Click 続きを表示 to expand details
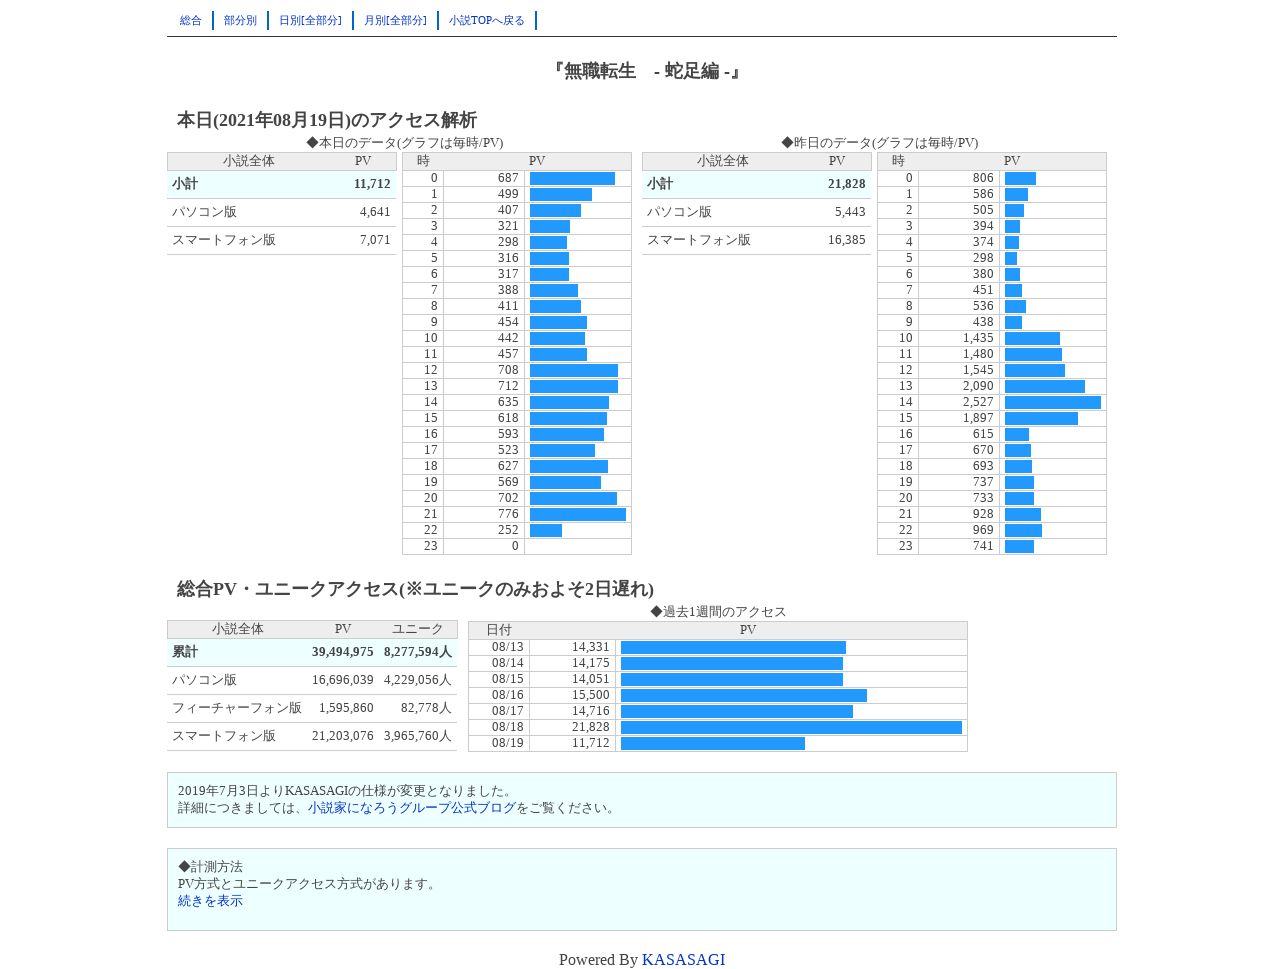This screenshot has width=1284, height=969. pos(210,901)
